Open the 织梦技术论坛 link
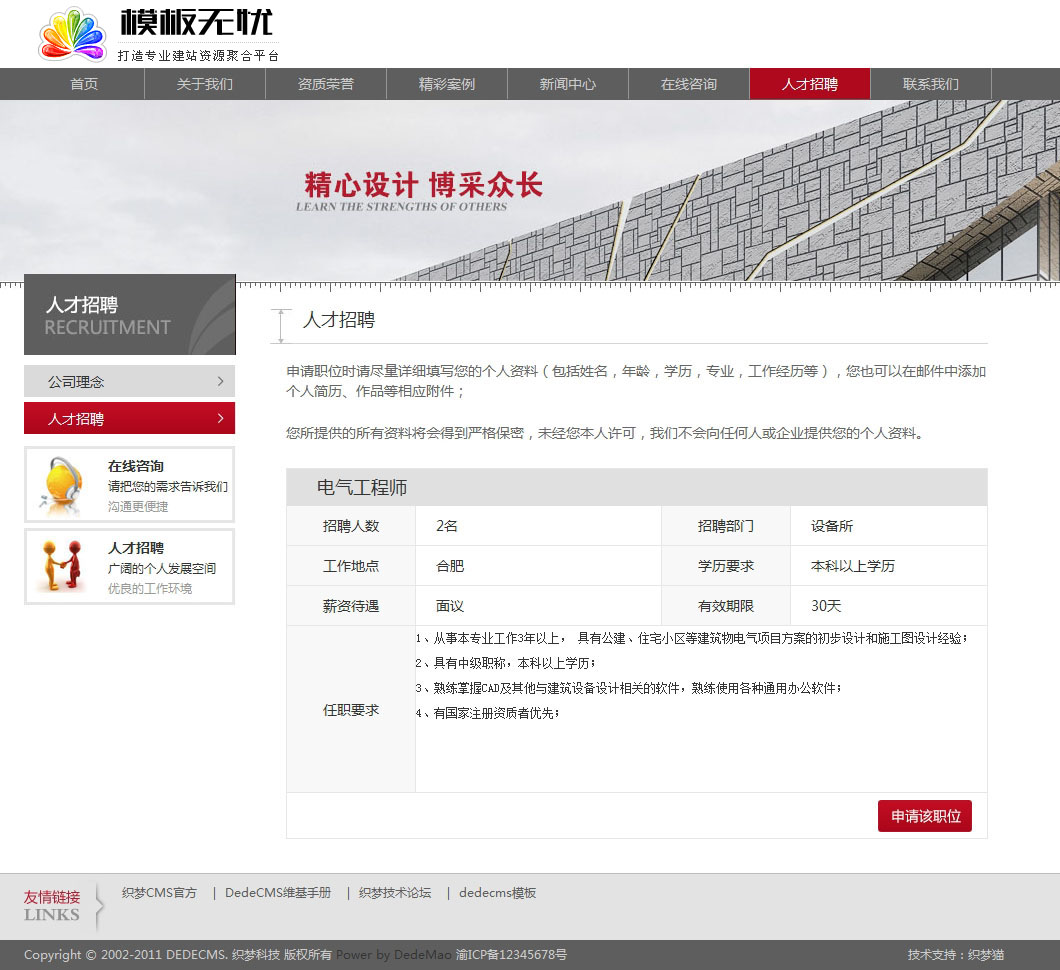Screen dimensions: 1060x970 [x=395, y=893]
